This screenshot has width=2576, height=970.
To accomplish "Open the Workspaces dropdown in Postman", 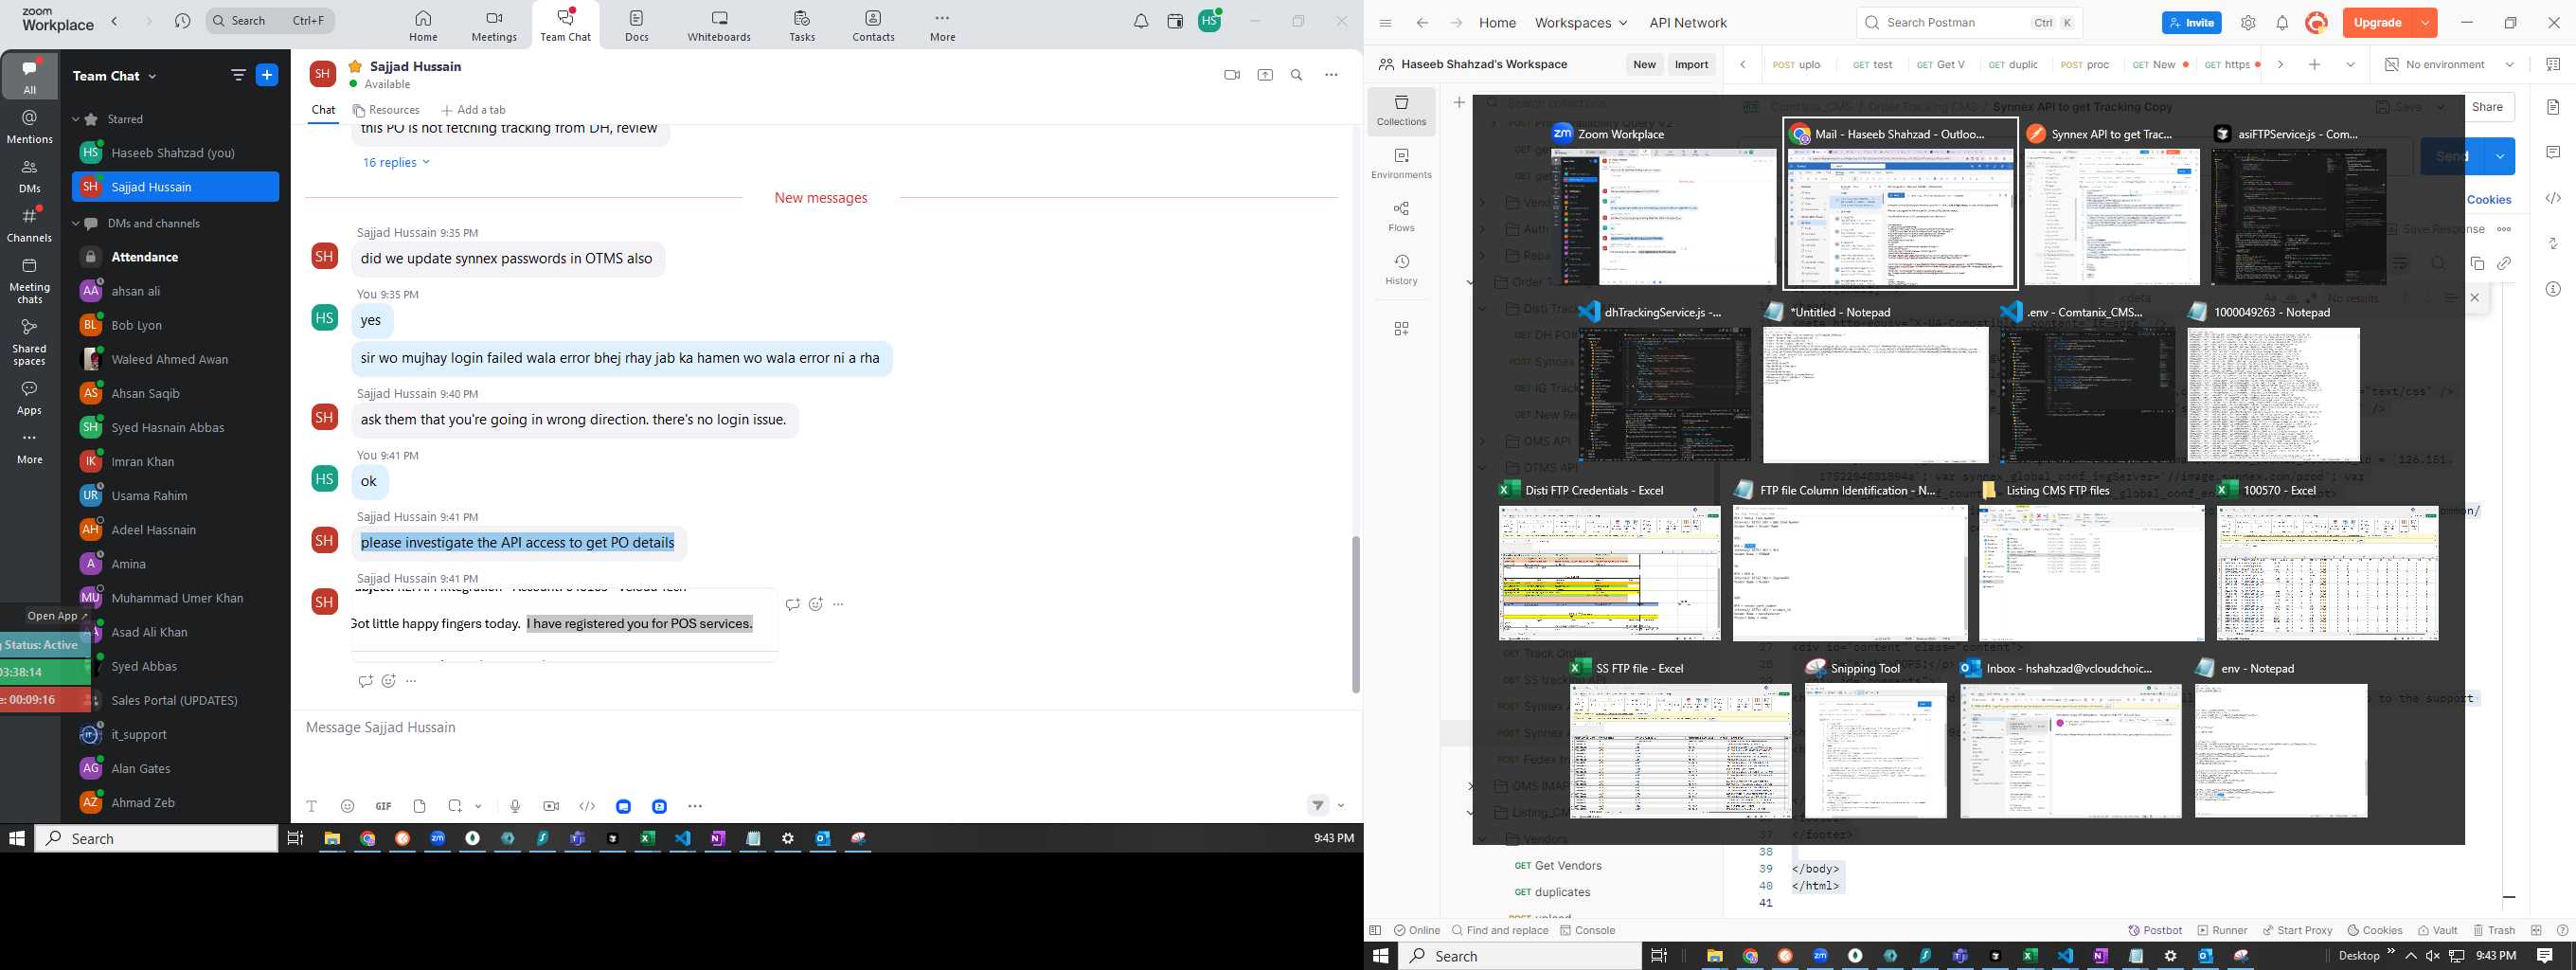I will coord(1581,23).
